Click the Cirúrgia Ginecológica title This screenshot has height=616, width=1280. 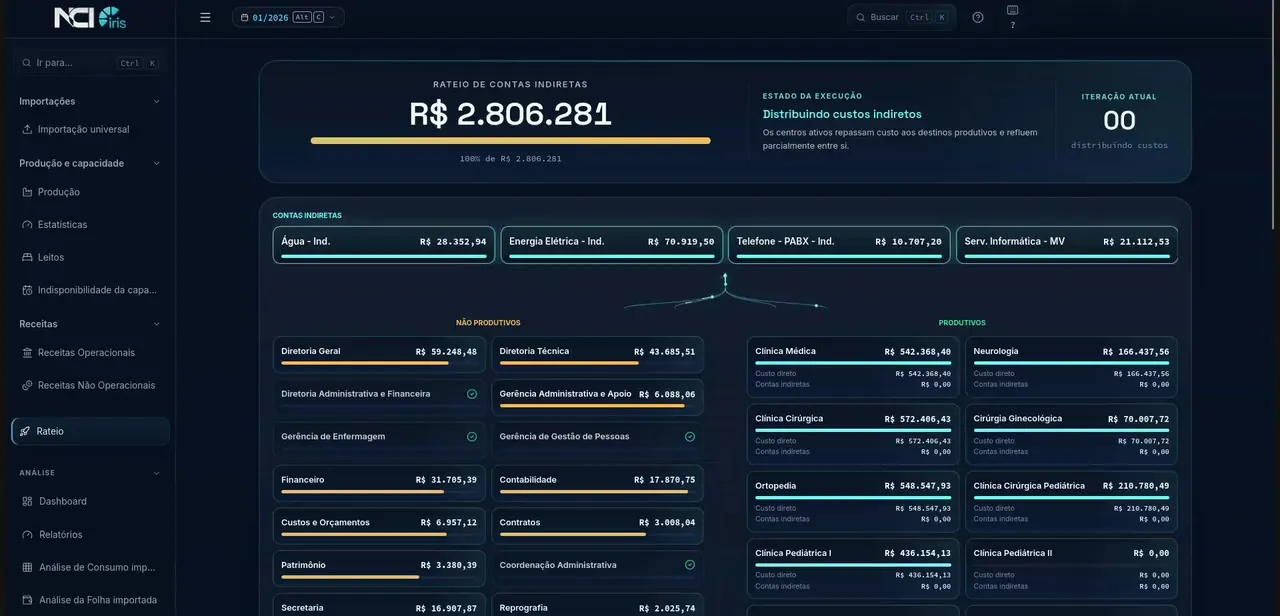click(x=1018, y=418)
